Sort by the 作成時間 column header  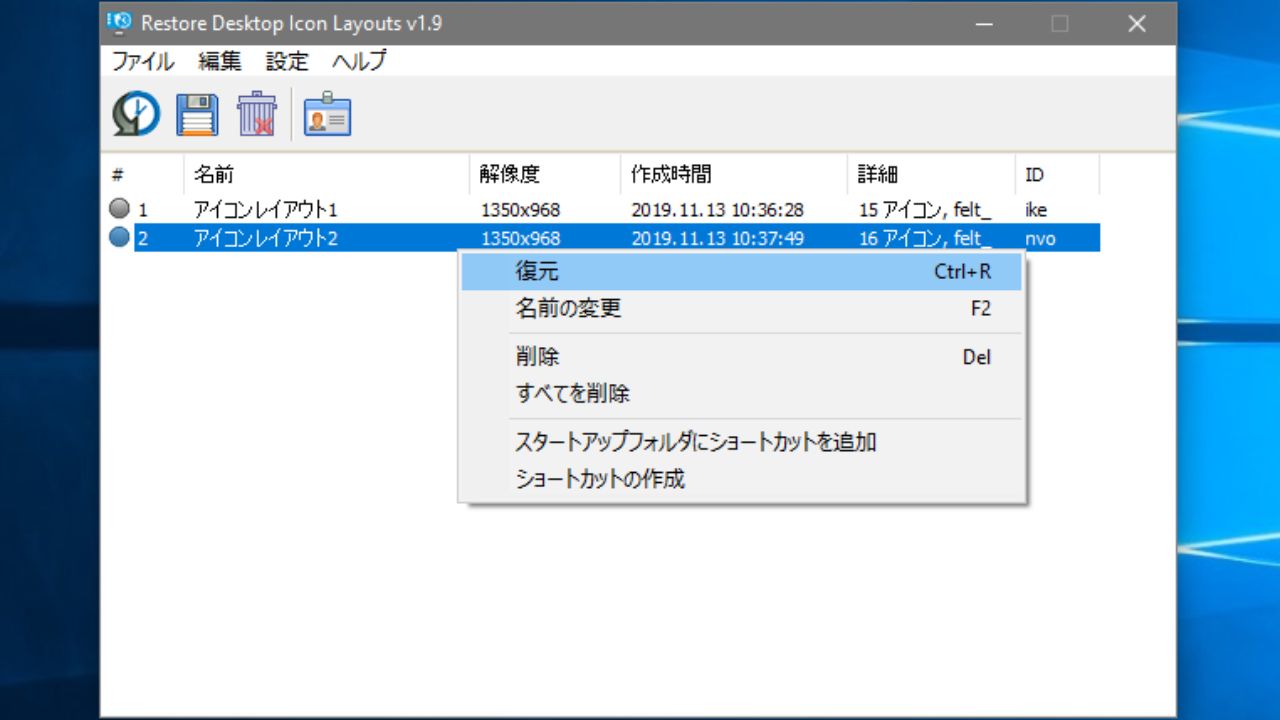[x=734, y=174]
